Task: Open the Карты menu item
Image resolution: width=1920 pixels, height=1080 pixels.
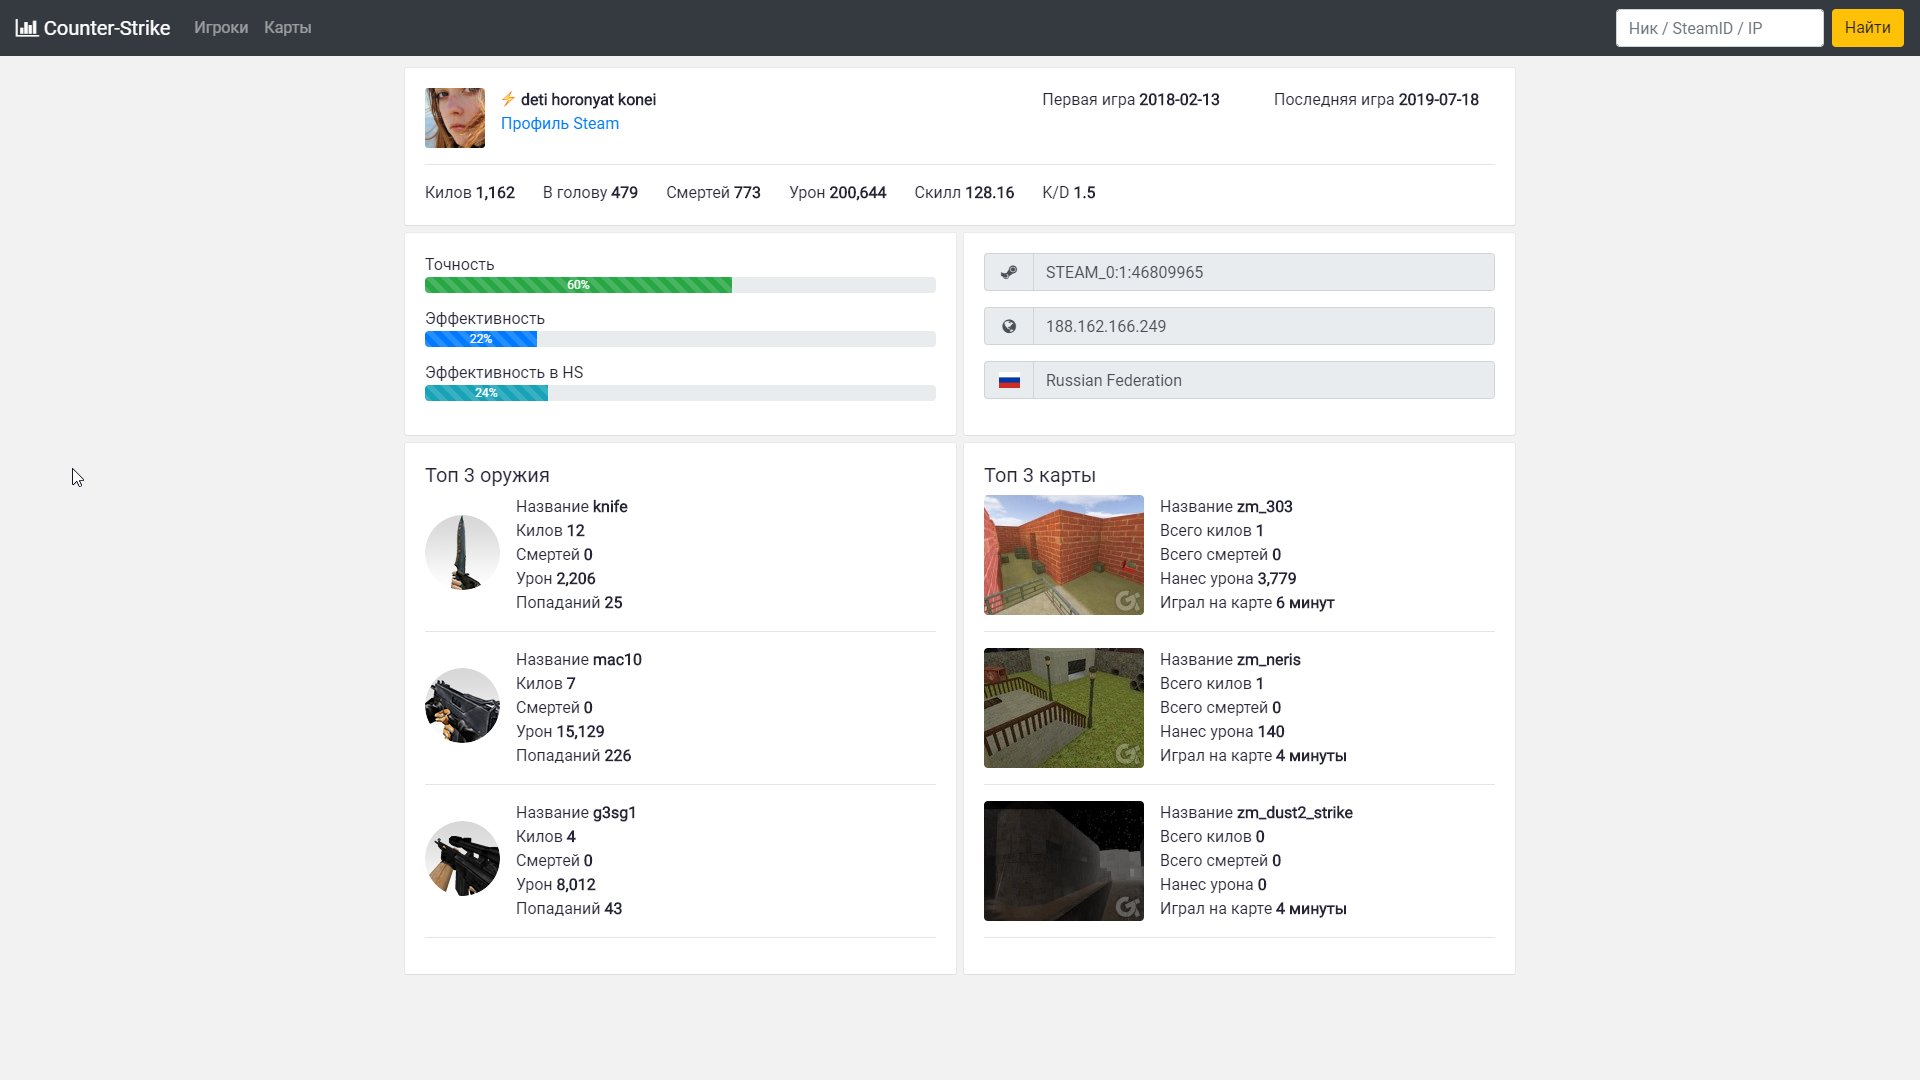Action: tap(288, 28)
